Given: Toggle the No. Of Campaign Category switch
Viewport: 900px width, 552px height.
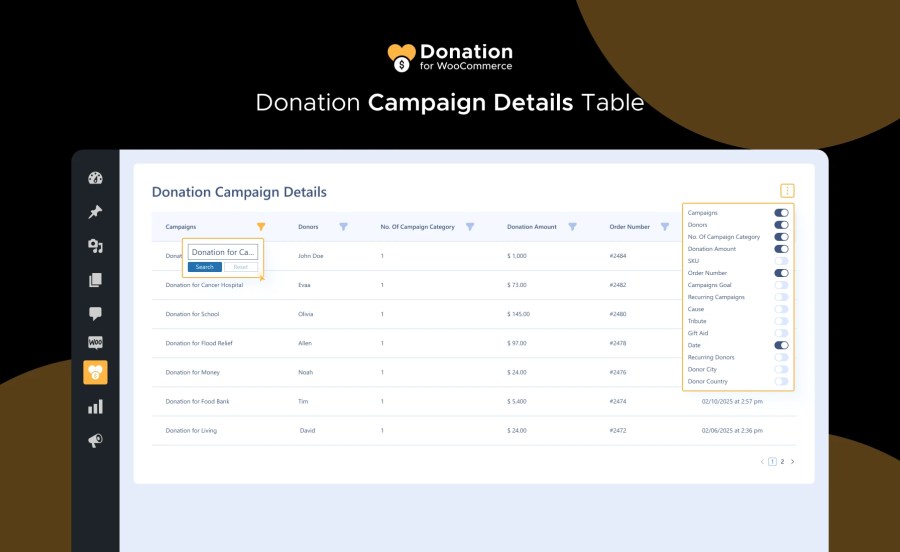Looking at the screenshot, I should pyautogui.click(x=781, y=237).
